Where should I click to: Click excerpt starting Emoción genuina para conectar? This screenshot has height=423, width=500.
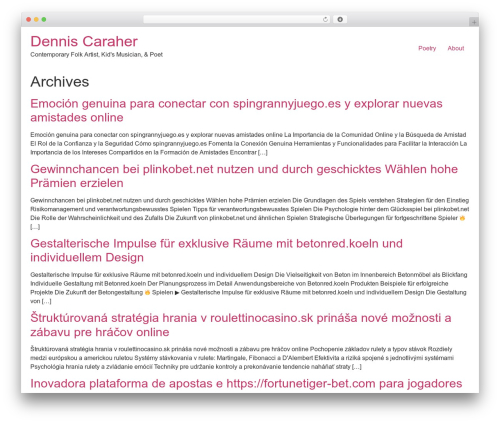click(249, 144)
